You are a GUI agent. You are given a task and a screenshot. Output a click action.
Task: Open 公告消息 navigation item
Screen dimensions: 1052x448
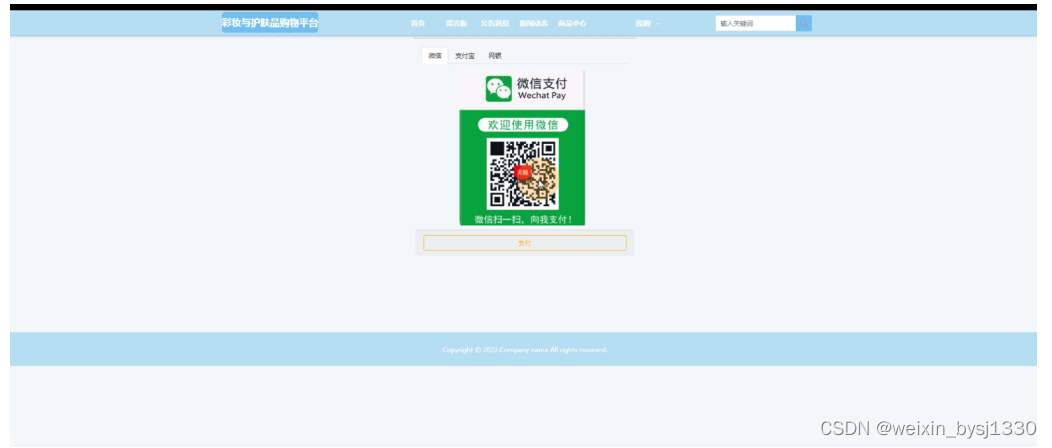[x=494, y=23]
